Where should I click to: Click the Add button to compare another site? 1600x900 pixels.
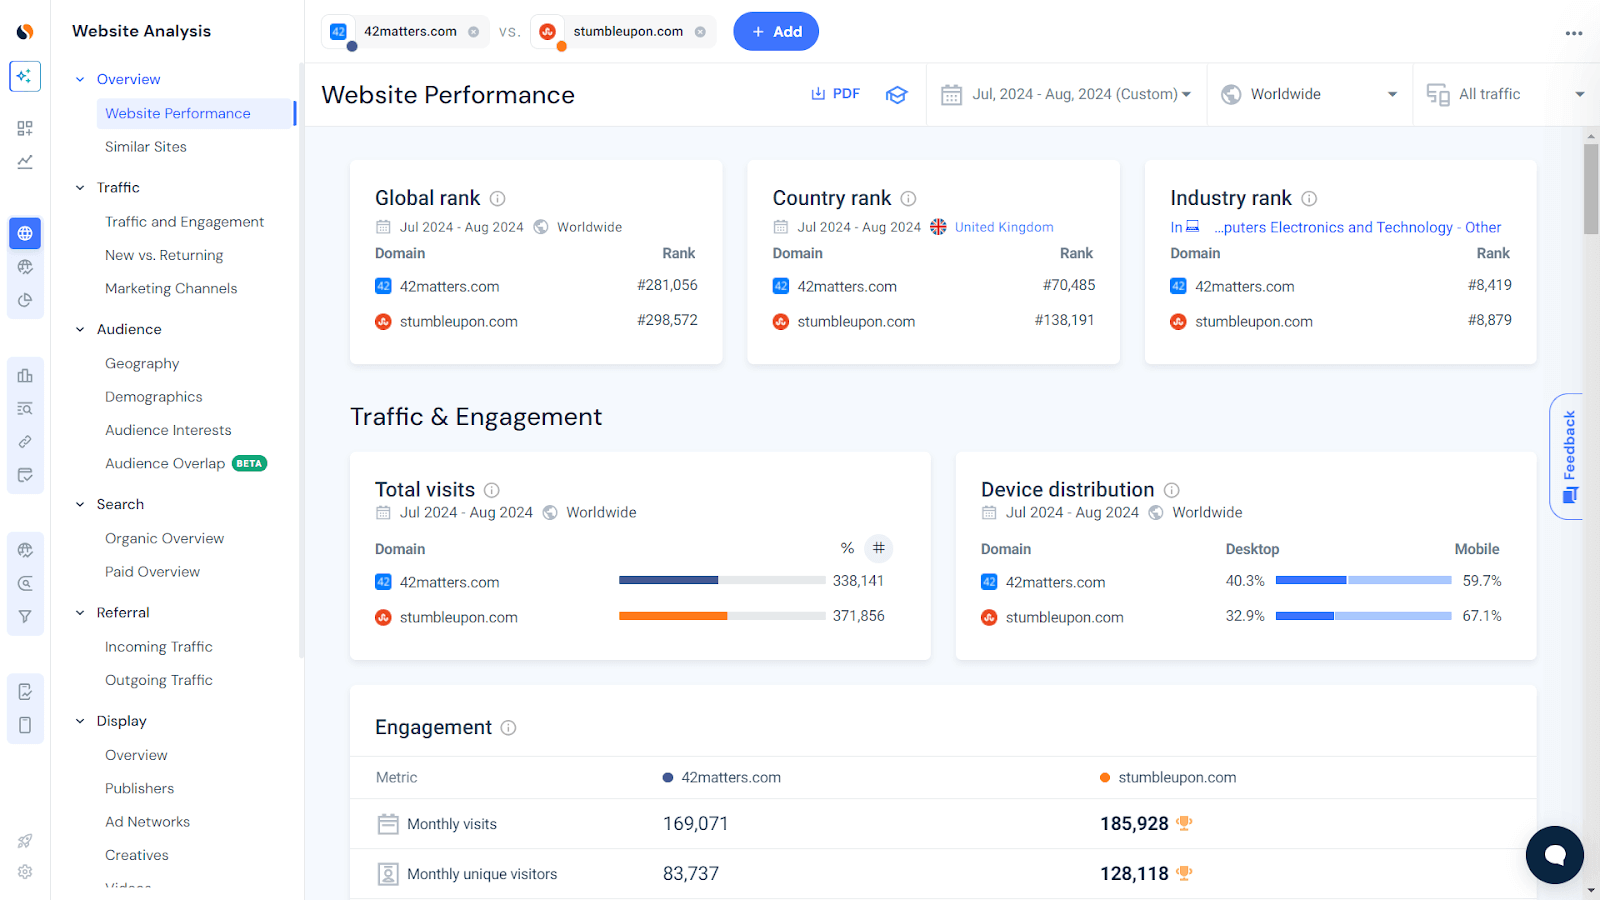[x=776, y=31]
